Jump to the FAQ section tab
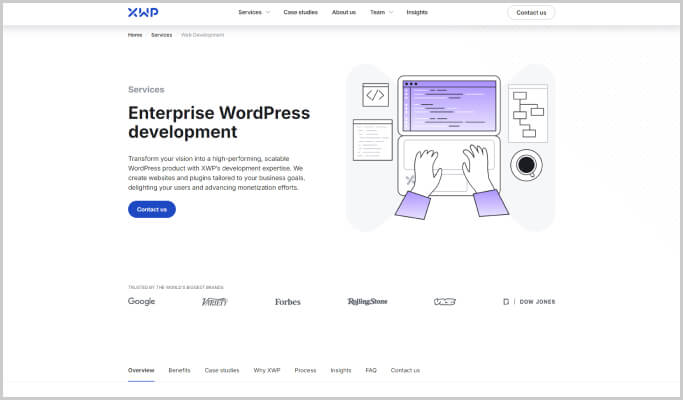683x400 pixels. click(371, 370)
